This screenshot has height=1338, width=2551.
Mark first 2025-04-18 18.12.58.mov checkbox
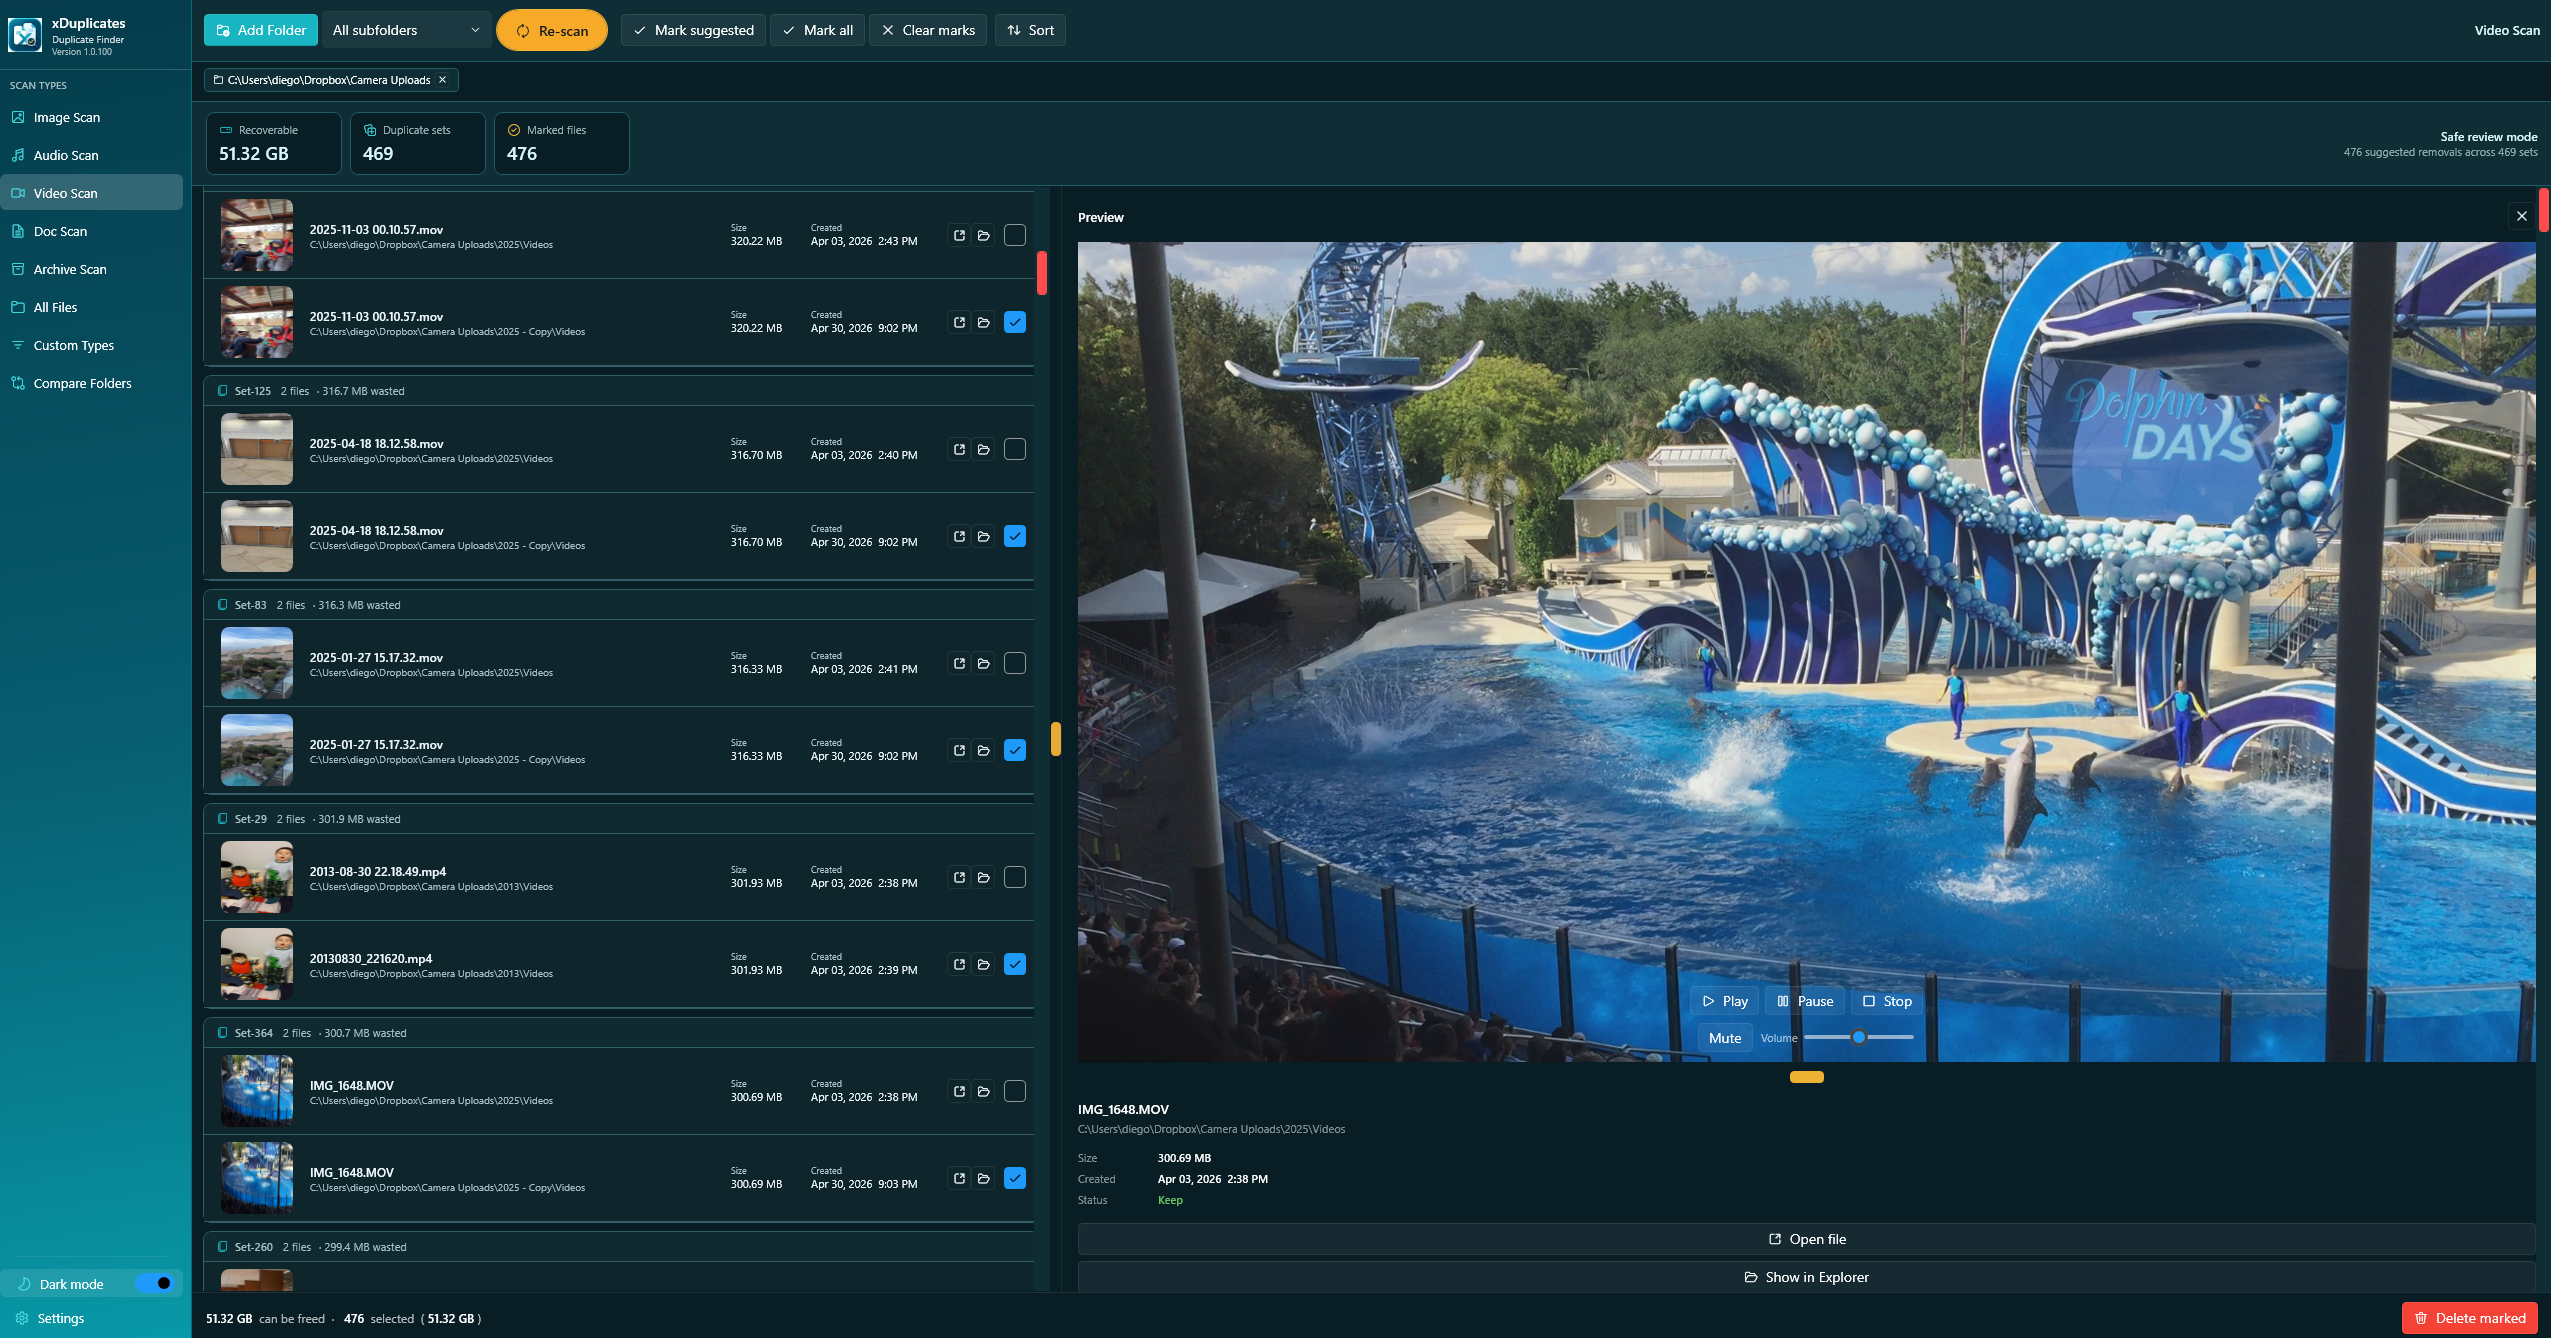1015,449
